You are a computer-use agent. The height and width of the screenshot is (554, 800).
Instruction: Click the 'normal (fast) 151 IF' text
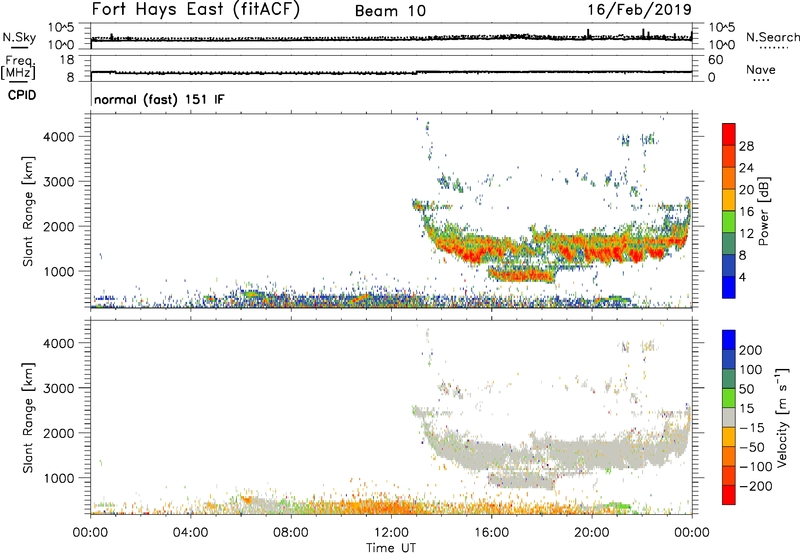[x=159, y=99]
